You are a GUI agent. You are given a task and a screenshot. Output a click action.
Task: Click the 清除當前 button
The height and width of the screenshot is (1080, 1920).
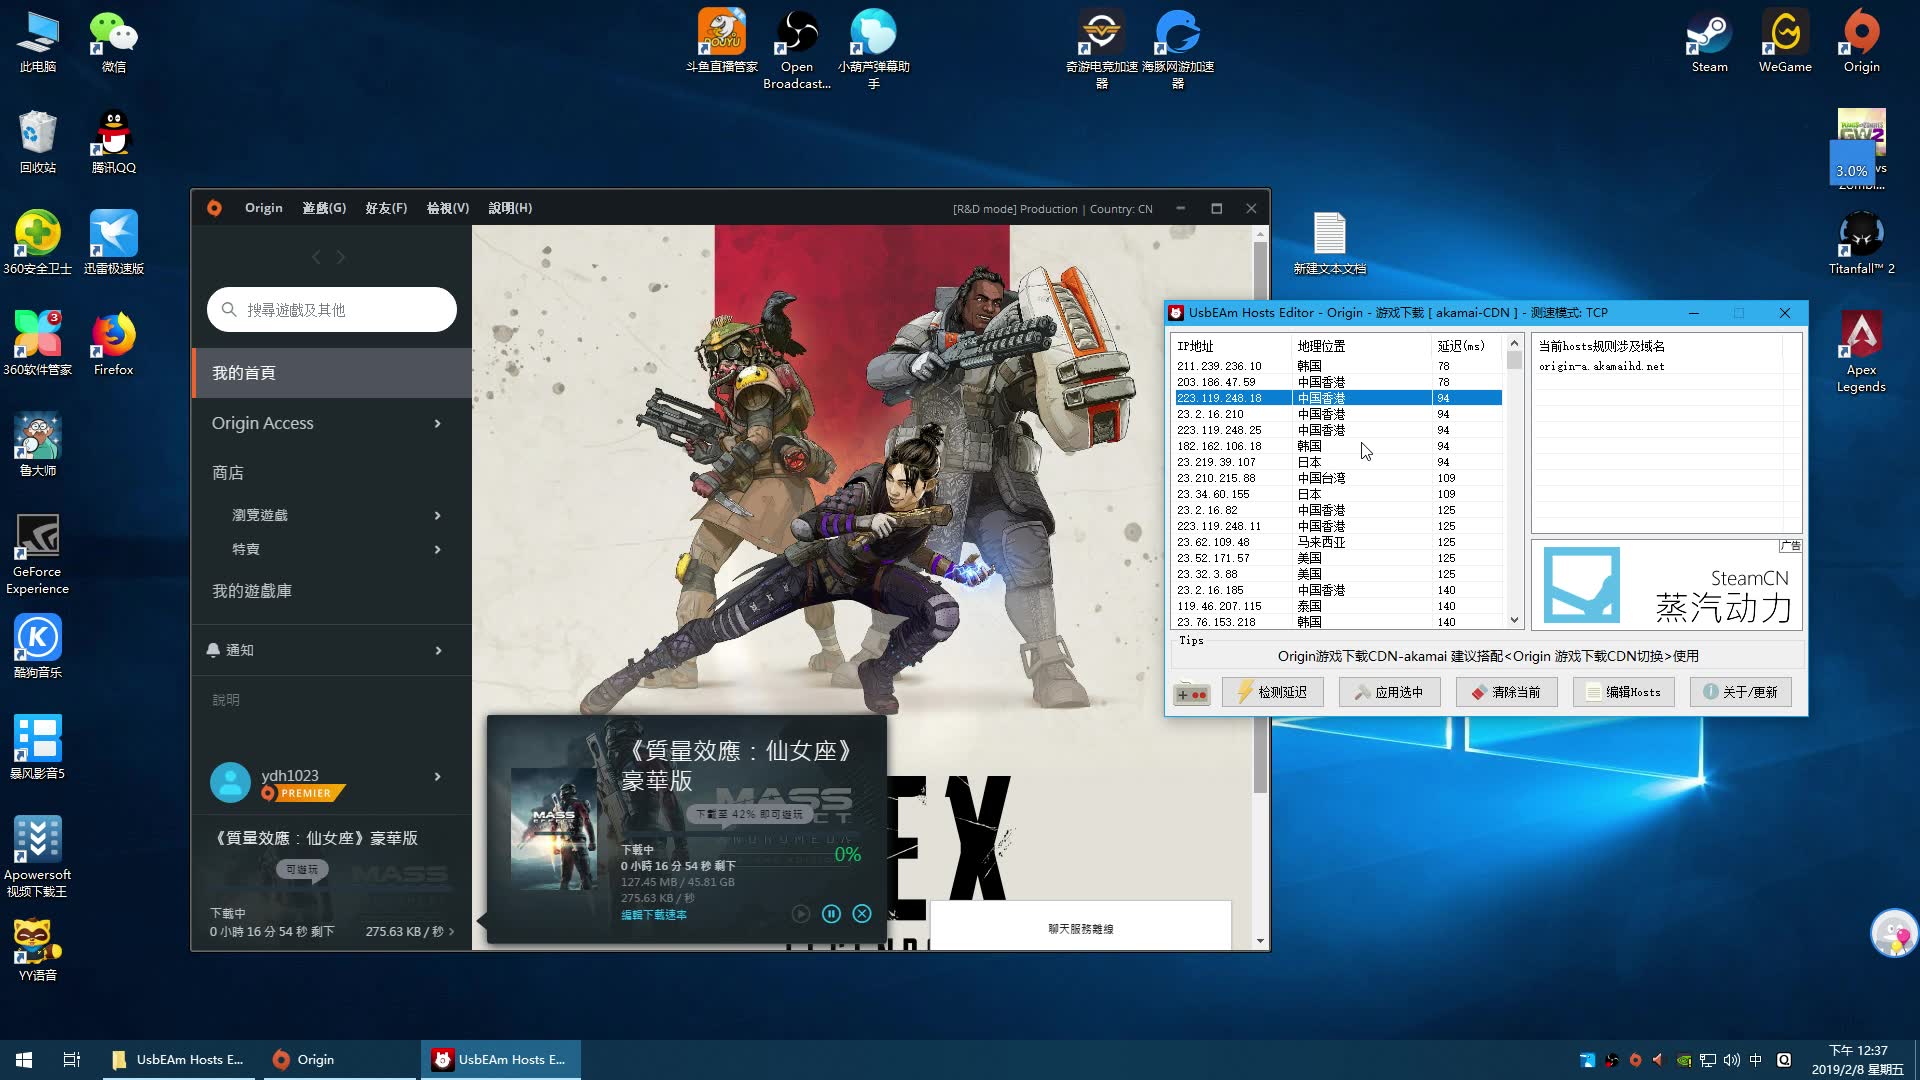coord(1507,692)
